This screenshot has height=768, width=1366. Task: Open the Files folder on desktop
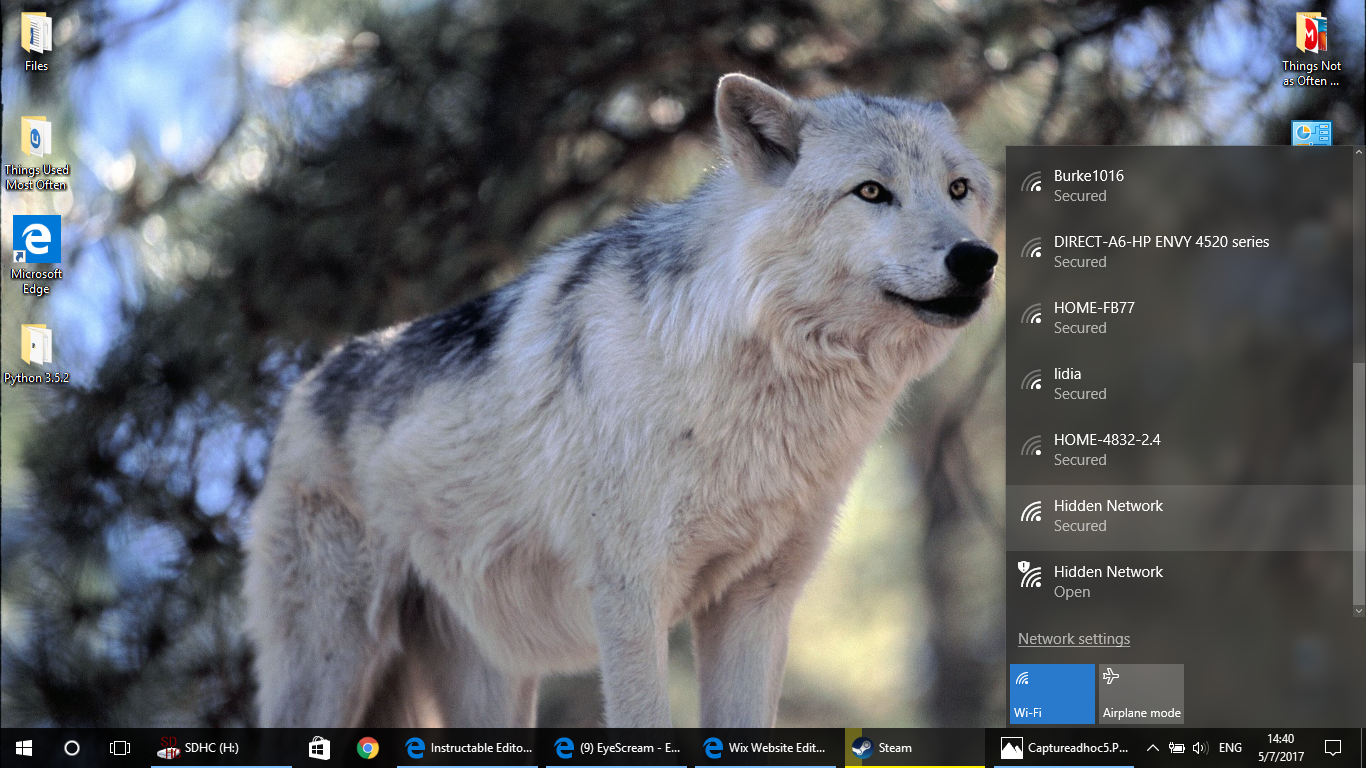click(x=36, y=41)
